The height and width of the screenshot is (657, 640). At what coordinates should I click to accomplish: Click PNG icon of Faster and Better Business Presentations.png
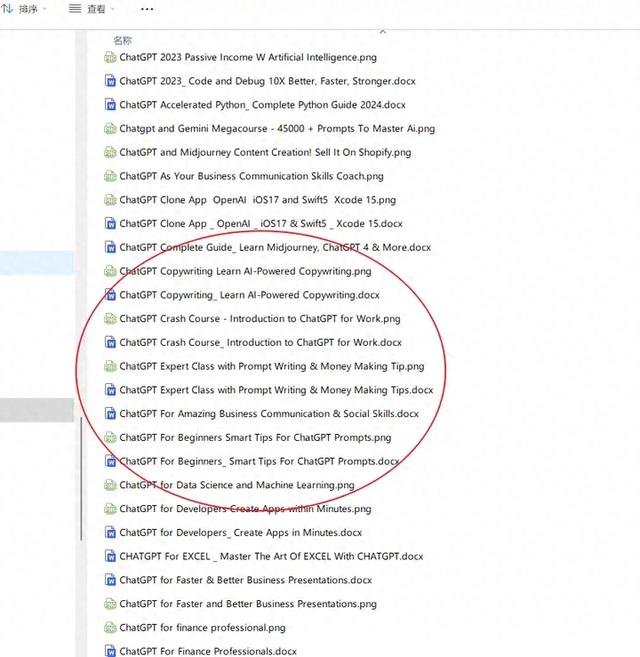pyautogui.click(x=110, y=603)
